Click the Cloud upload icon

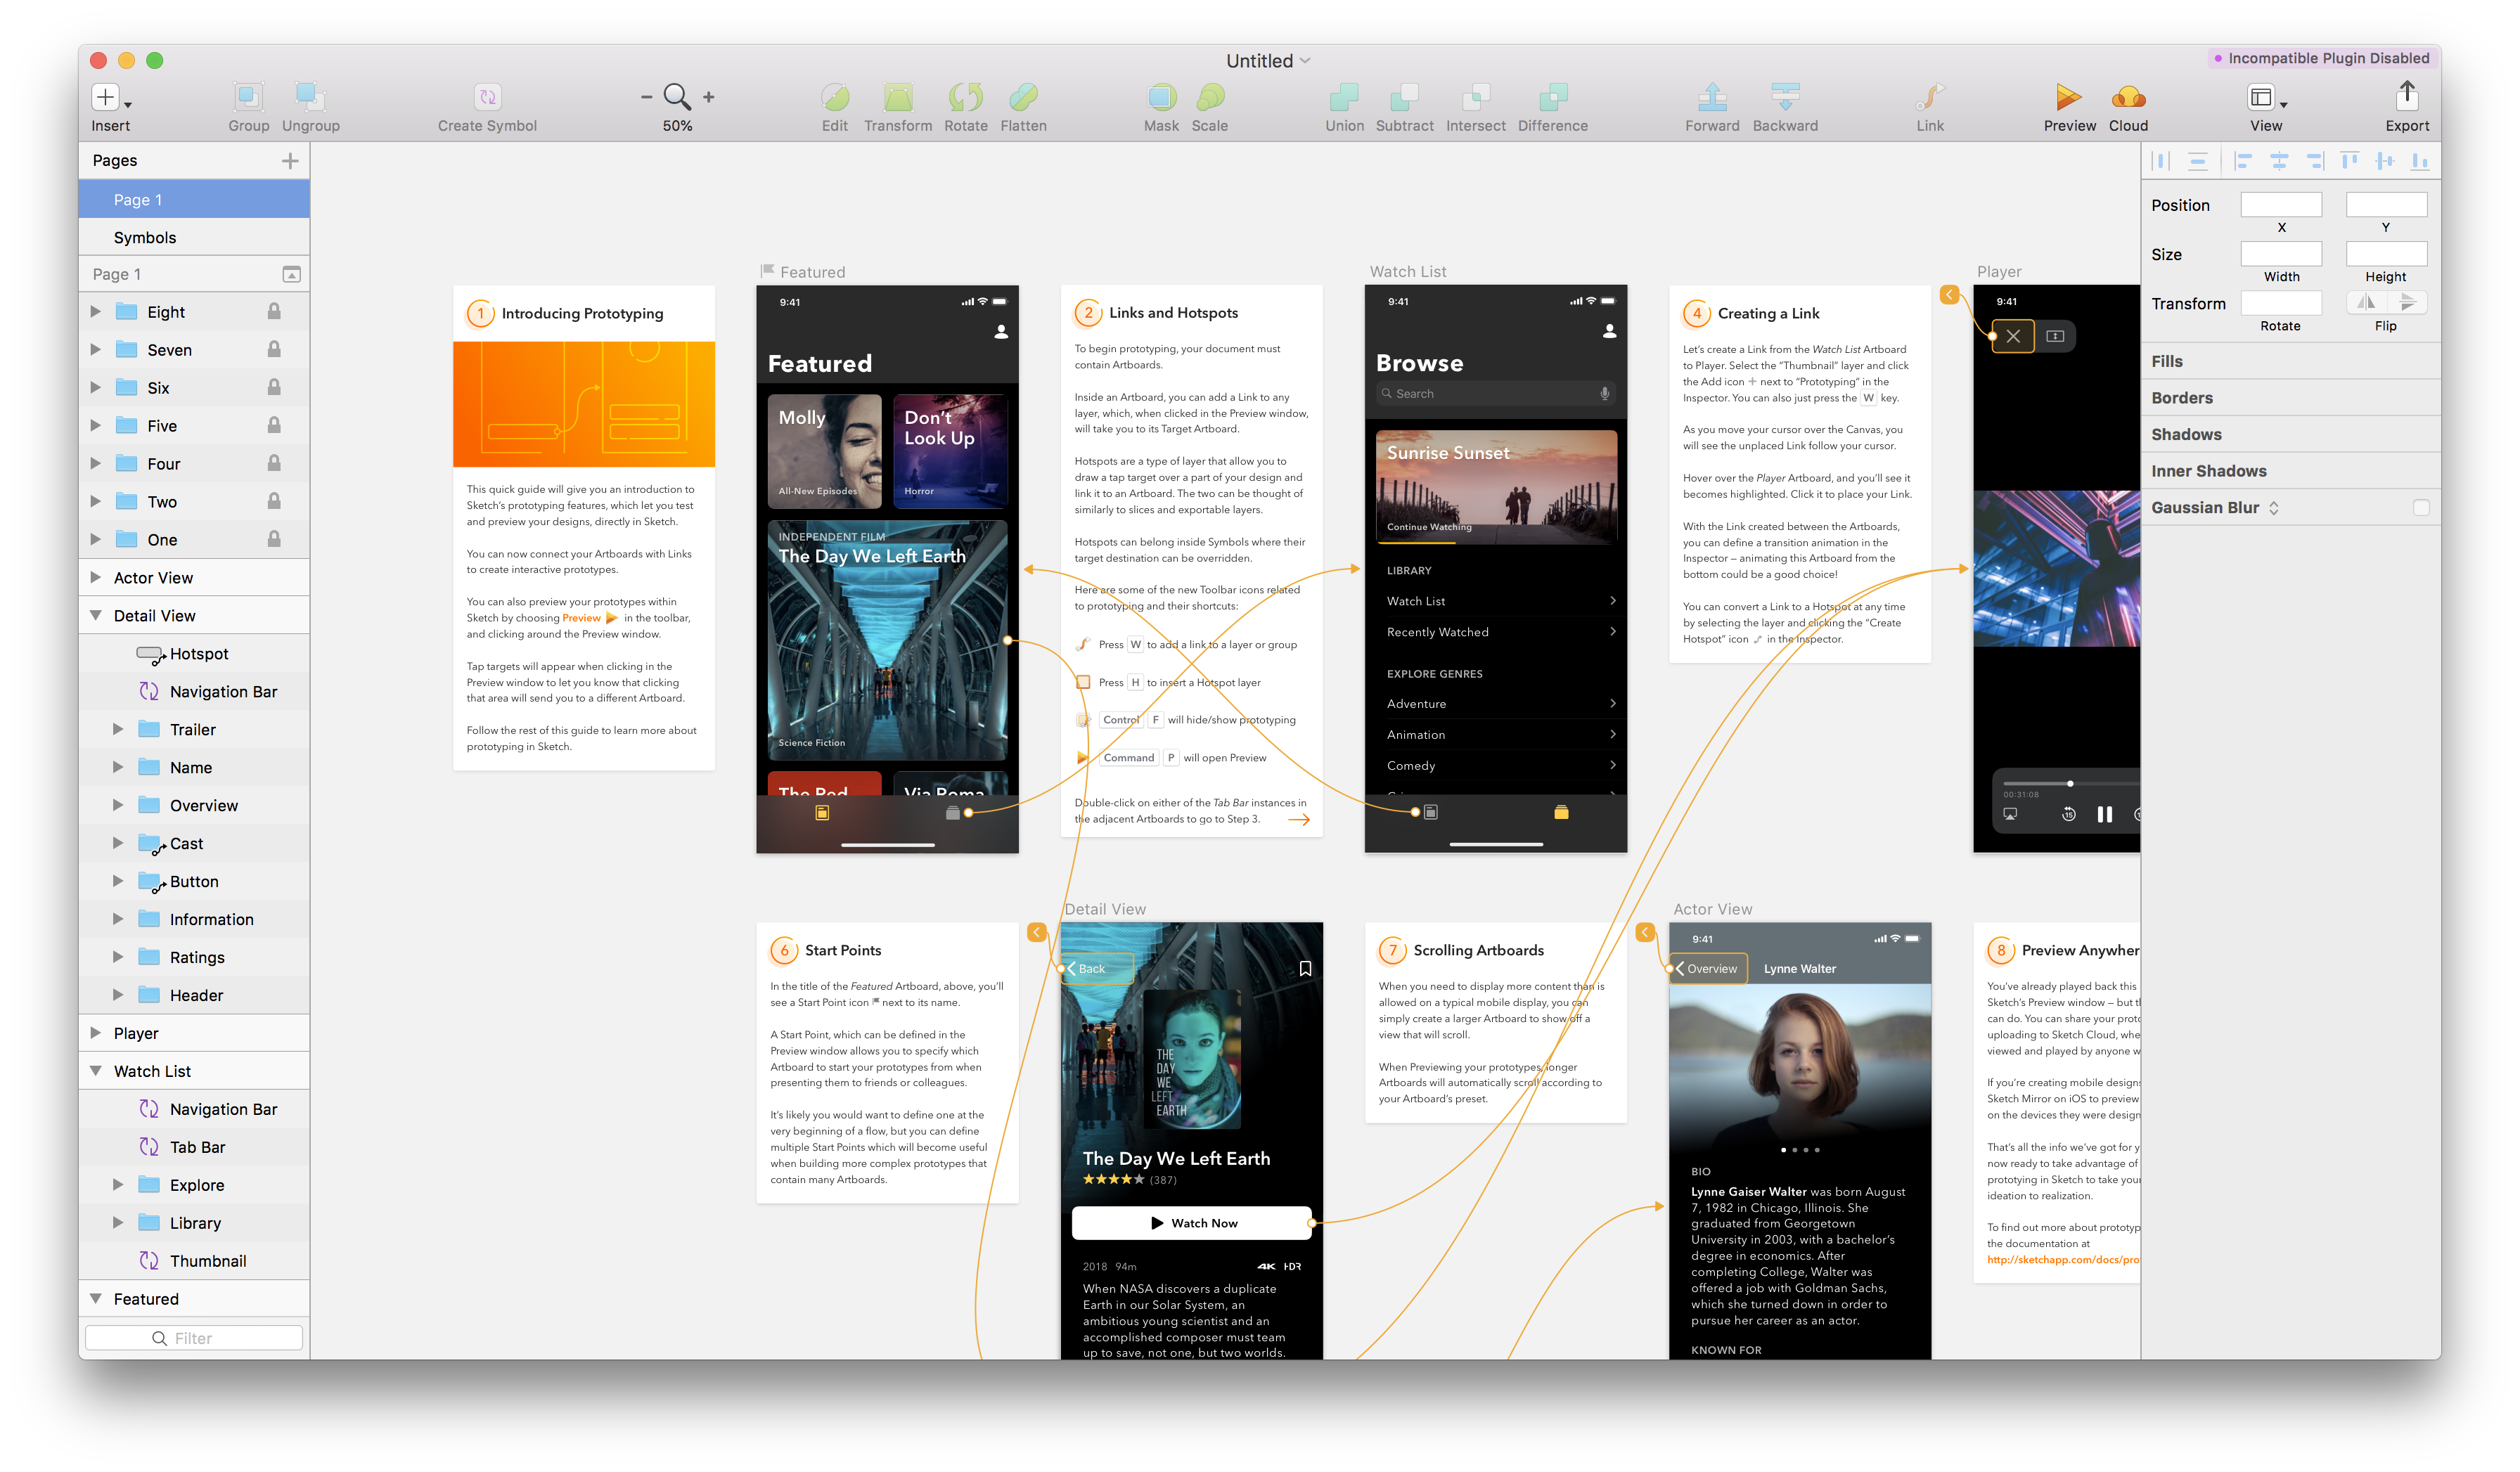pos(2128,97)
